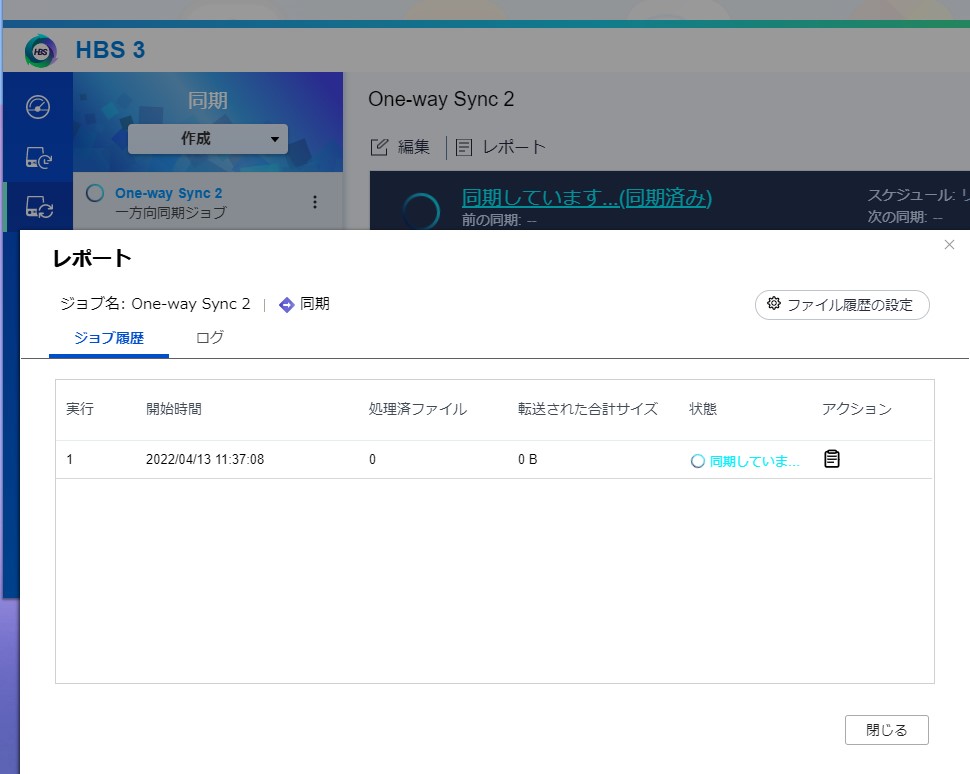Open Backup & Restore sidebar icon
Image resolution: width=970 pixels, height=774 pixels.
click(x=38, y=157)
